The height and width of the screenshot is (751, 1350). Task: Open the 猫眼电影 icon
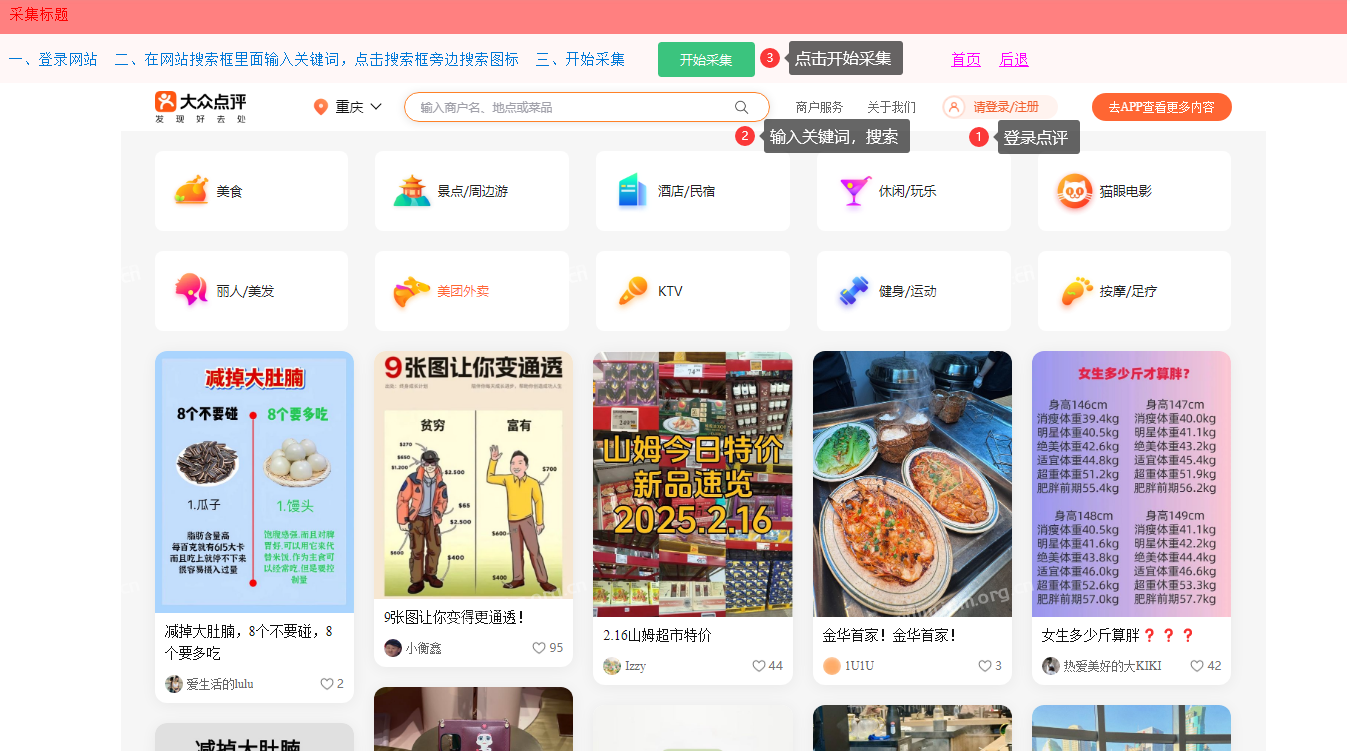[1075, 191]
